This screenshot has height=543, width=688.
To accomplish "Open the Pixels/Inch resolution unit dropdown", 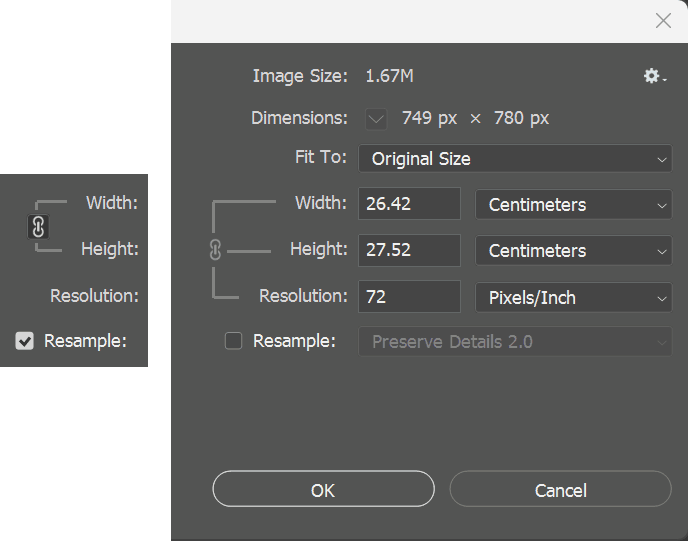I will 573,298.
